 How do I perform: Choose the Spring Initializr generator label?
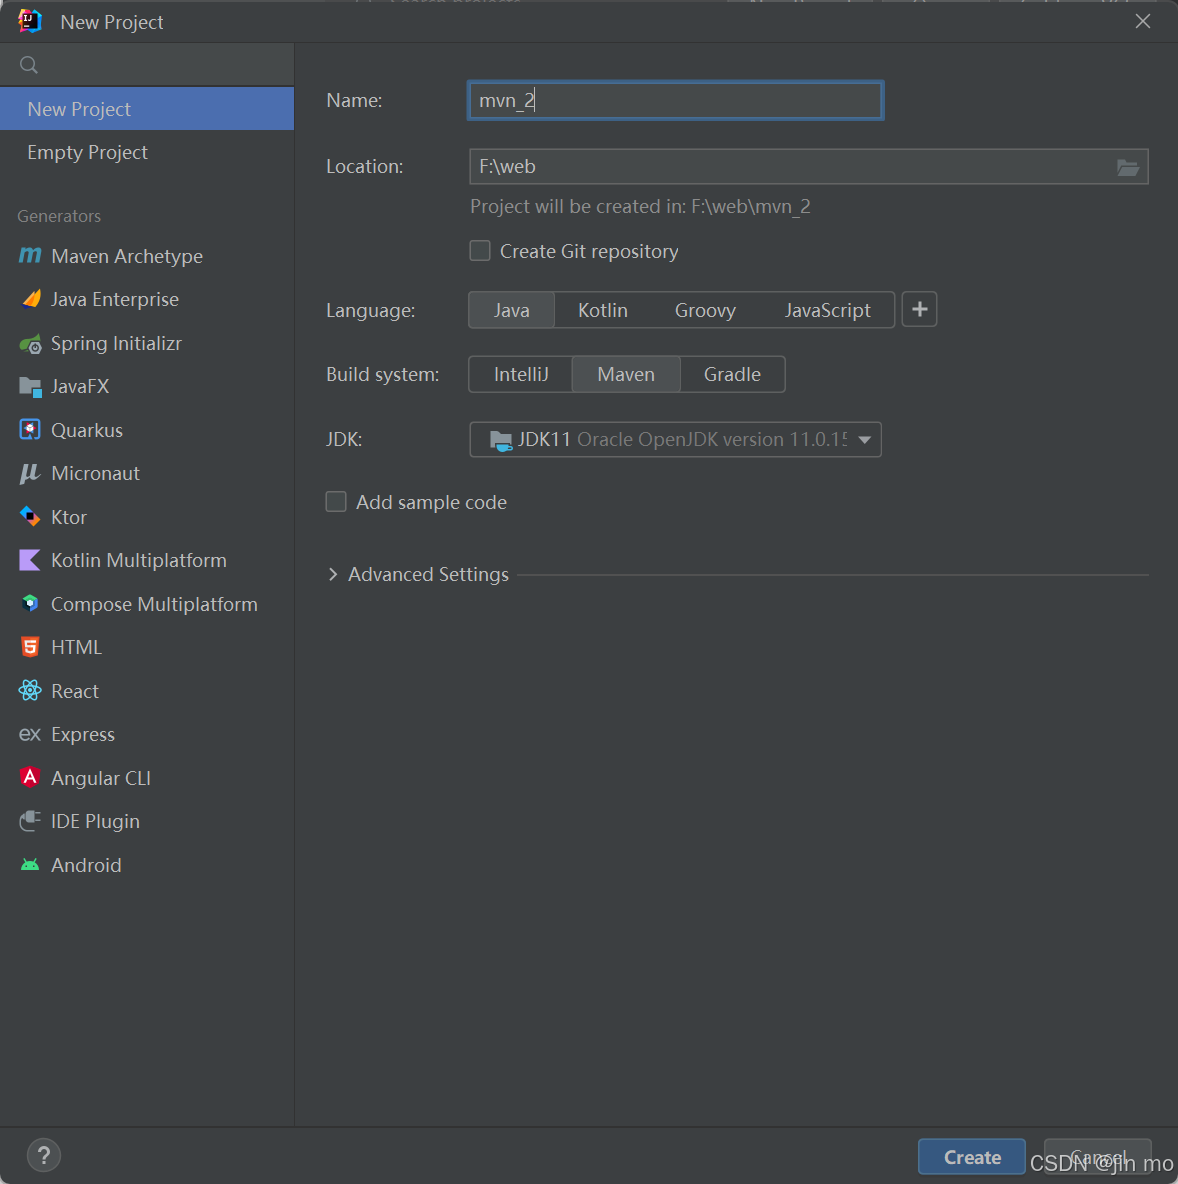(116, 344)
